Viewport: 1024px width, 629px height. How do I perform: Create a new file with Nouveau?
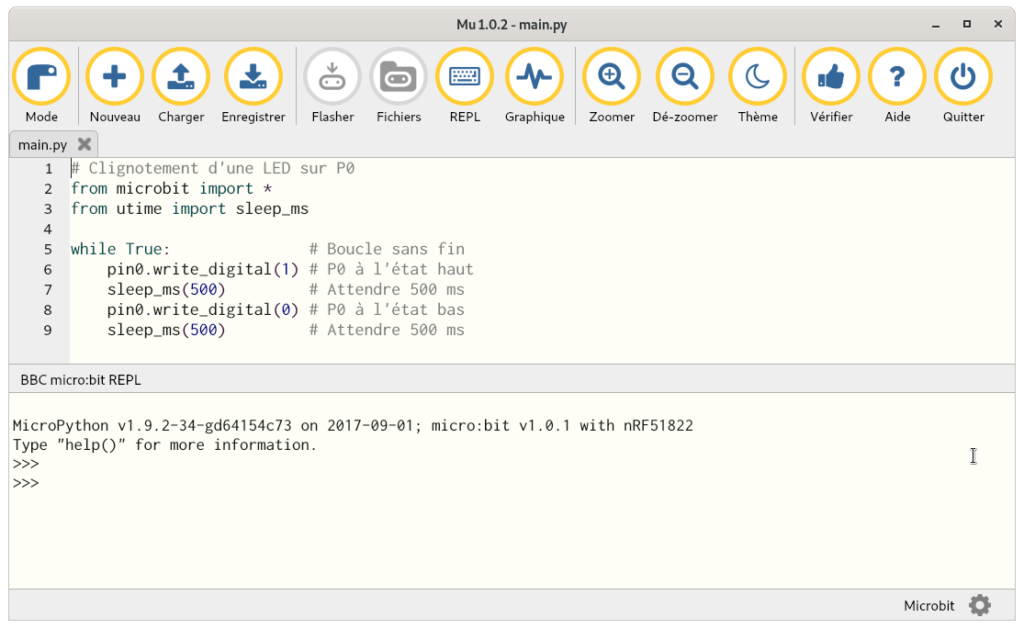(114, 76)
